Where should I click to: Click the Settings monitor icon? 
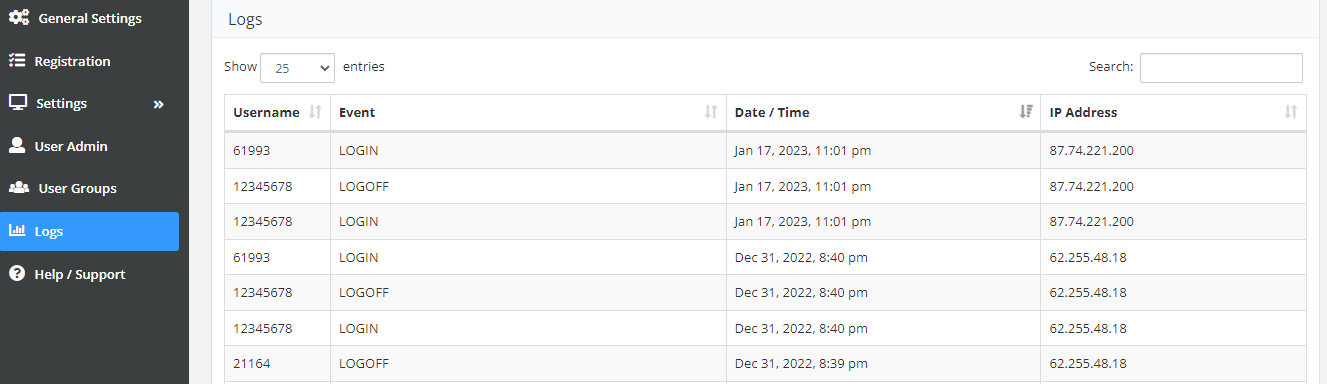coord(18,103)
